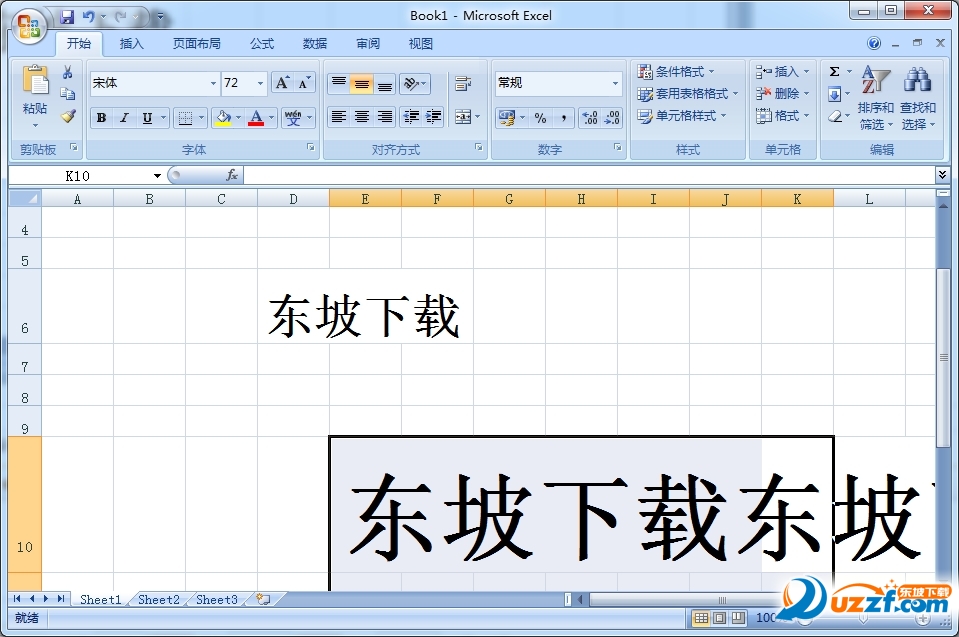Click the formula bar input field

coord(588,176)
